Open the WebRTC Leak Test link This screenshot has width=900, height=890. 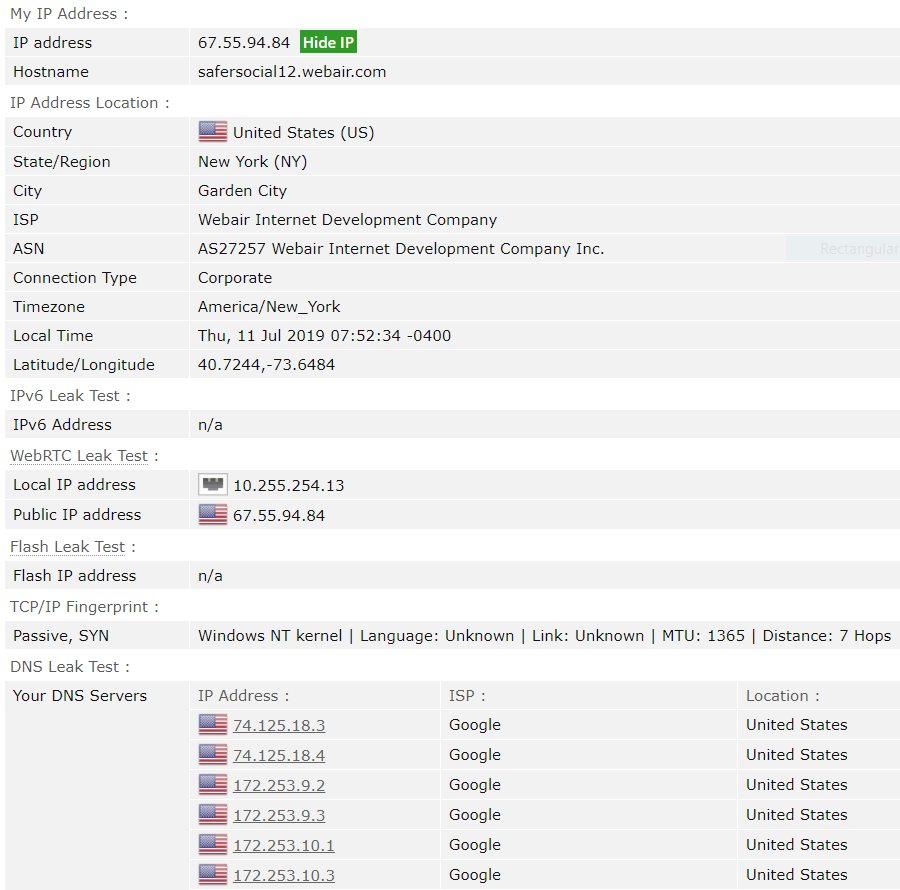click(79, 456)
